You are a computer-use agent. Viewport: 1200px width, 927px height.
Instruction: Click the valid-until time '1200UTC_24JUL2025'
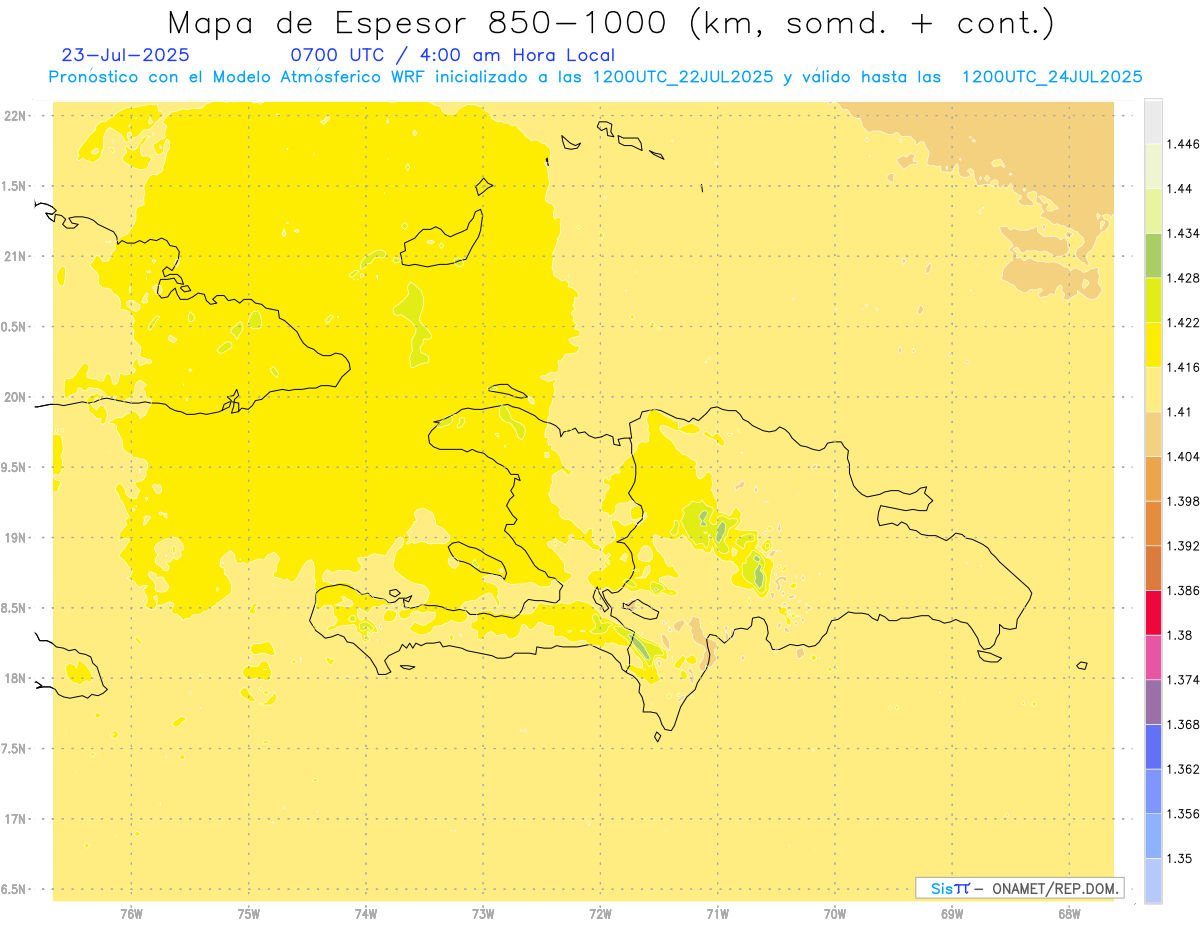[1052, 77]
